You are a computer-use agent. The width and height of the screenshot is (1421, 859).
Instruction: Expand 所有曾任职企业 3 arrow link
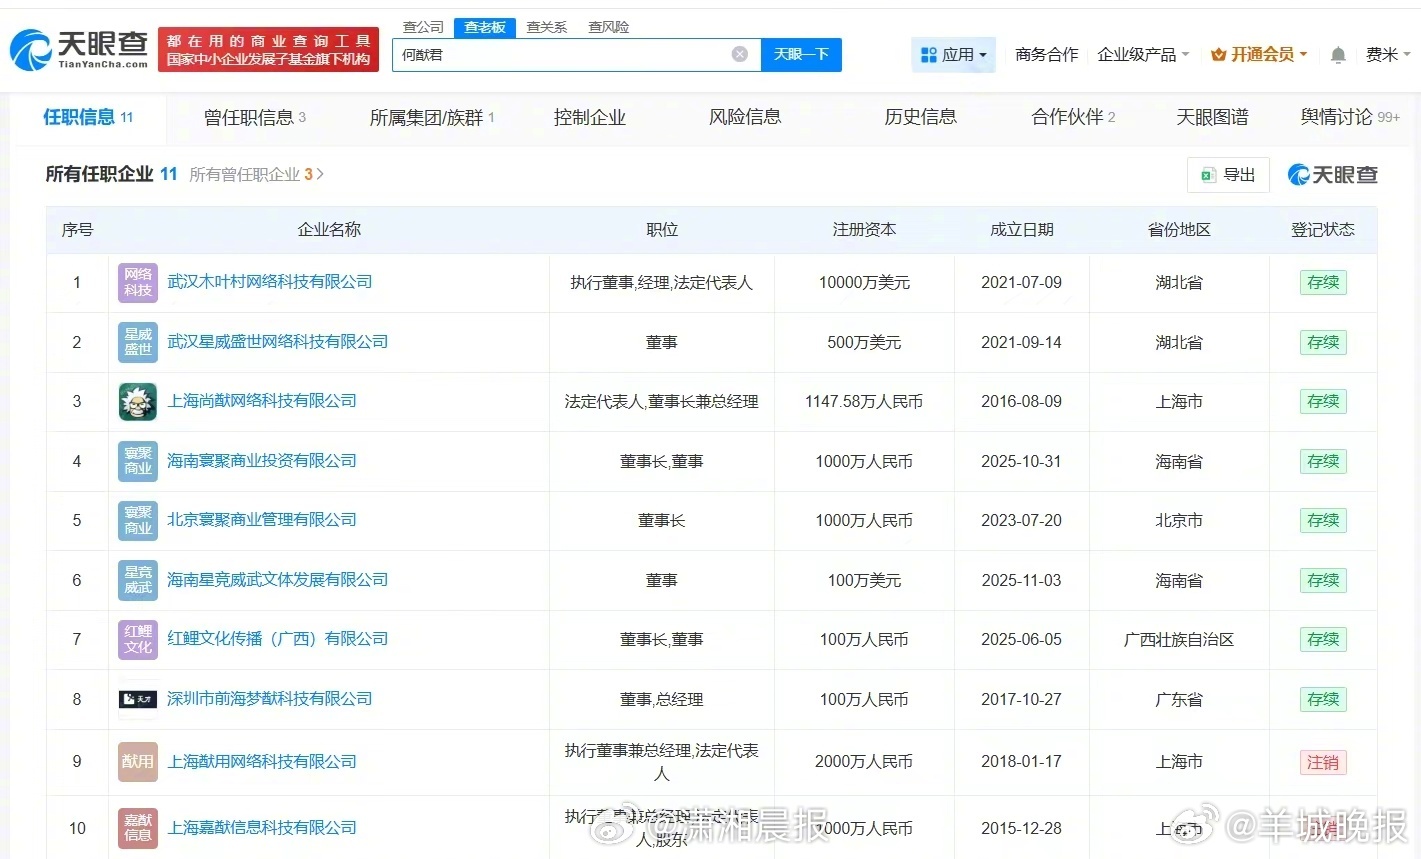point(257,175)
